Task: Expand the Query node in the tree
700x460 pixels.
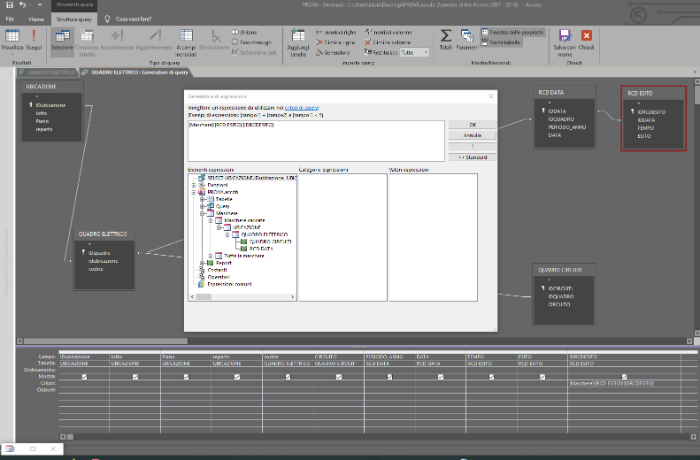Action: [202, 206]
